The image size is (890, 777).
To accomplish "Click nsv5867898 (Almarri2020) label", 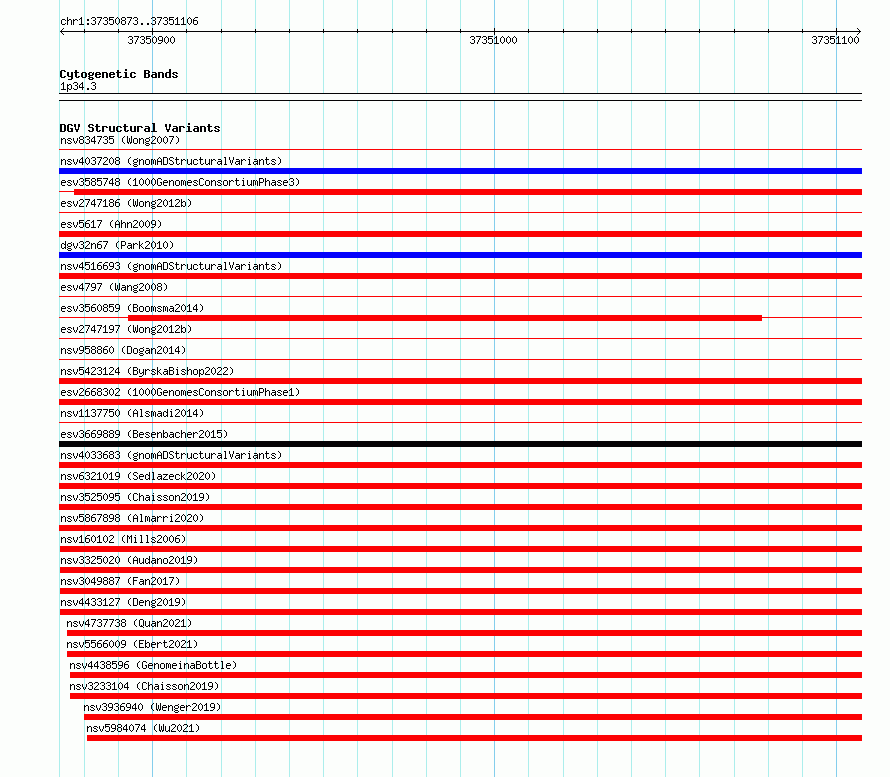I will (132, 518).
